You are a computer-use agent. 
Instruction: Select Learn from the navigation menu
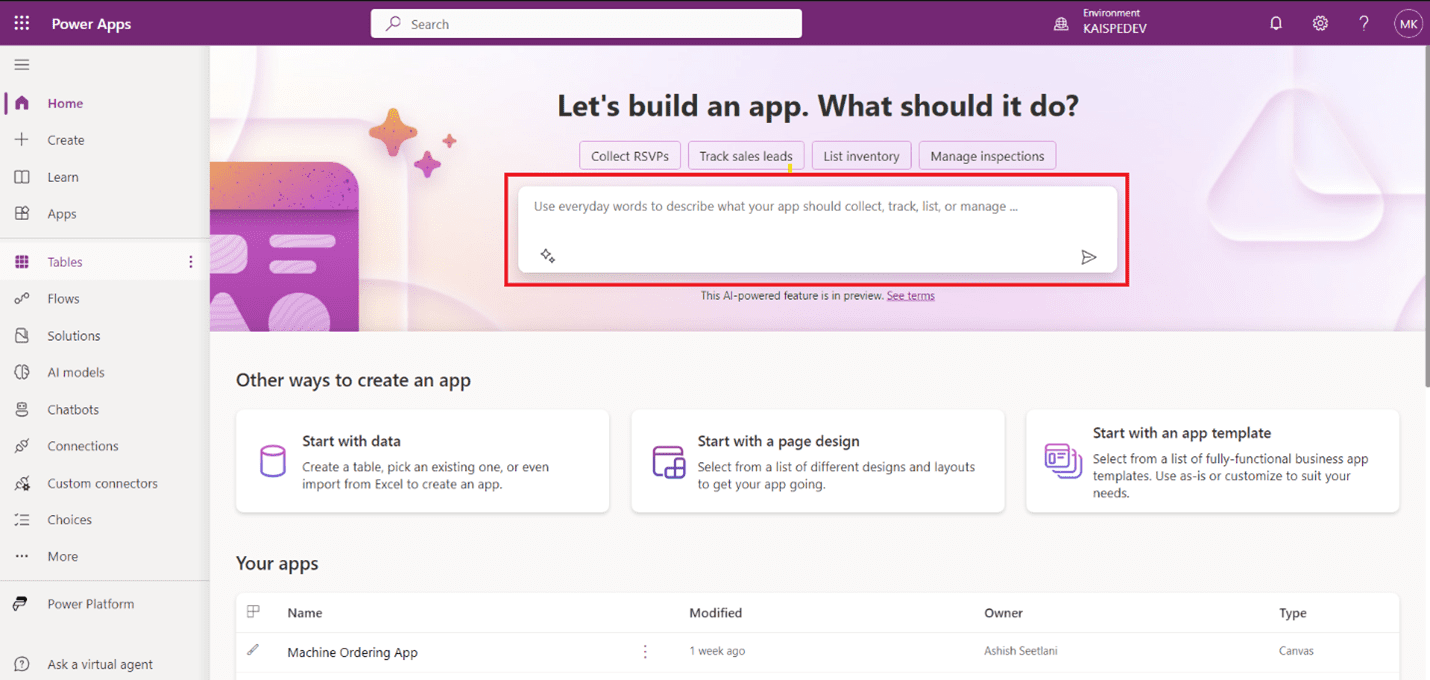pyautogui.click(x=63, y=176)
